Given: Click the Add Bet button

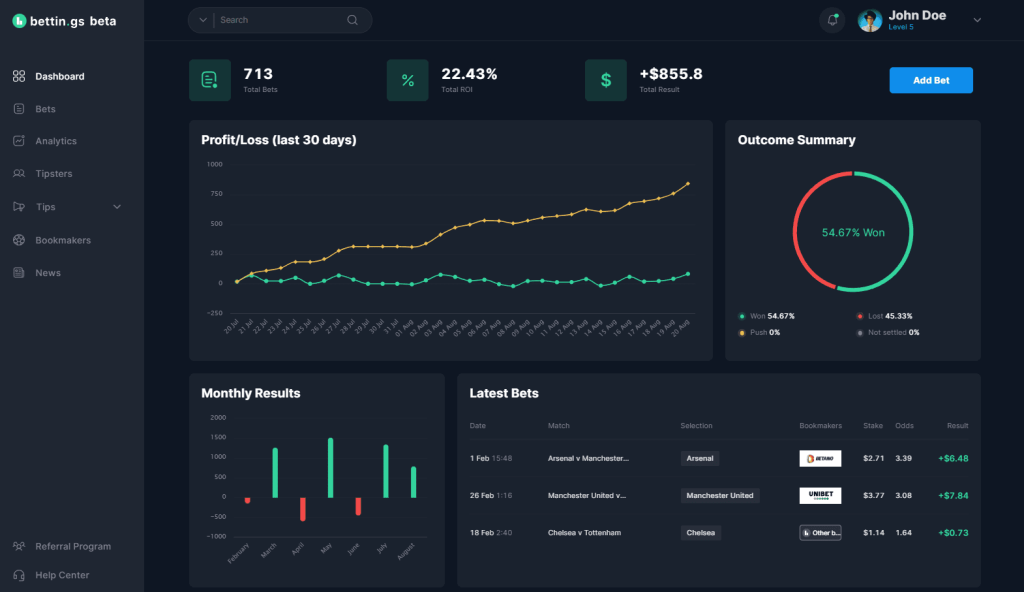Looking at the screenshot, I should point(930,80).
